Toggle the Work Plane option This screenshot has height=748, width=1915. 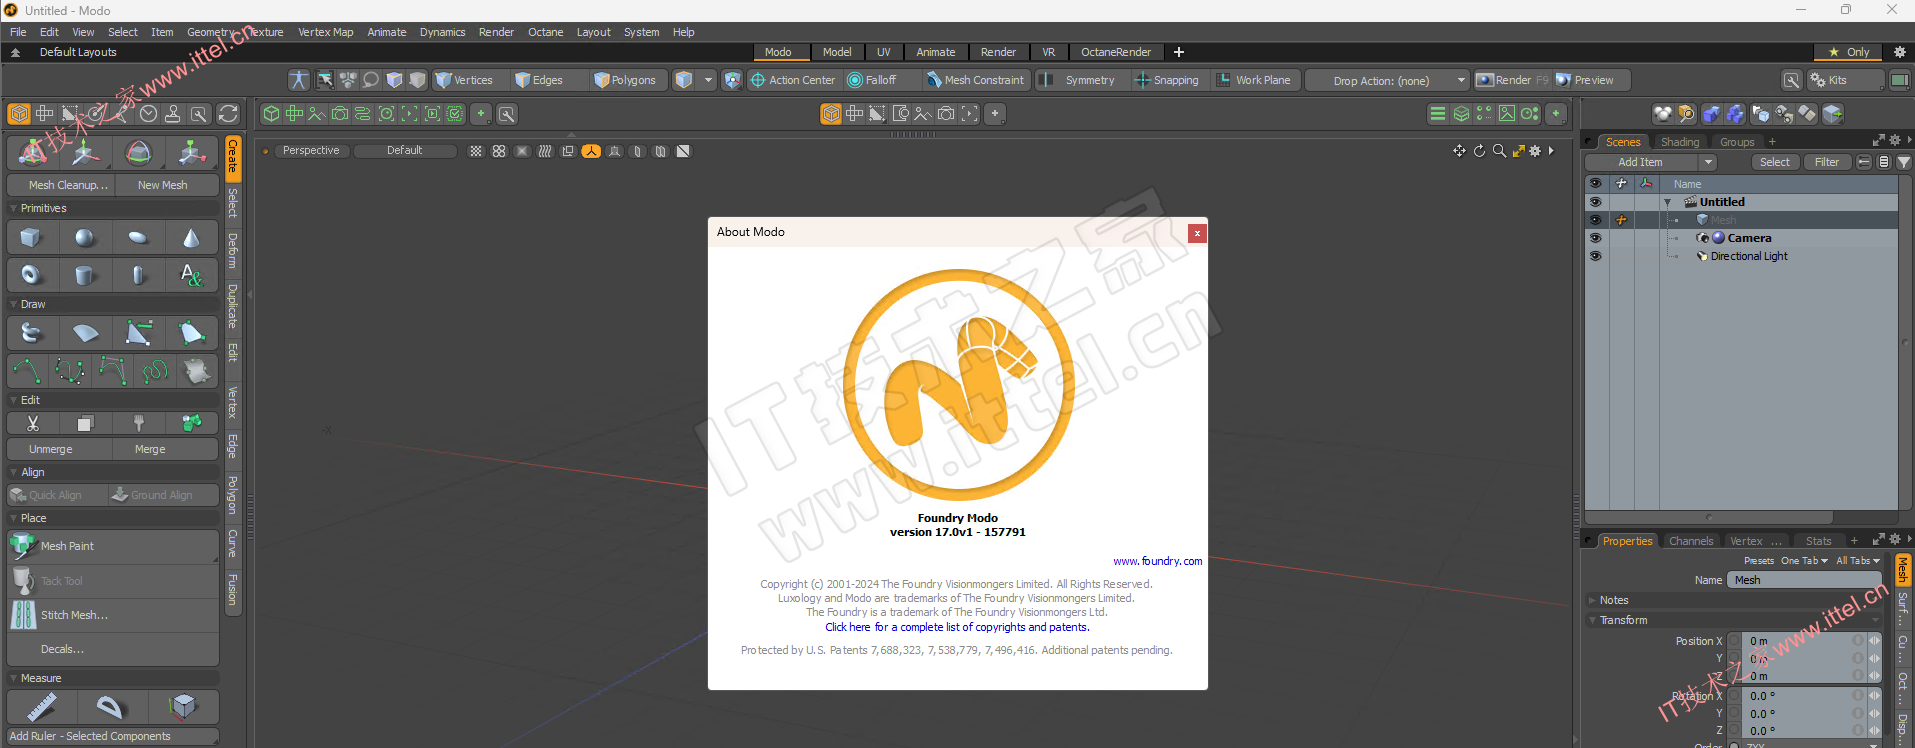[x=1253, y=80]
